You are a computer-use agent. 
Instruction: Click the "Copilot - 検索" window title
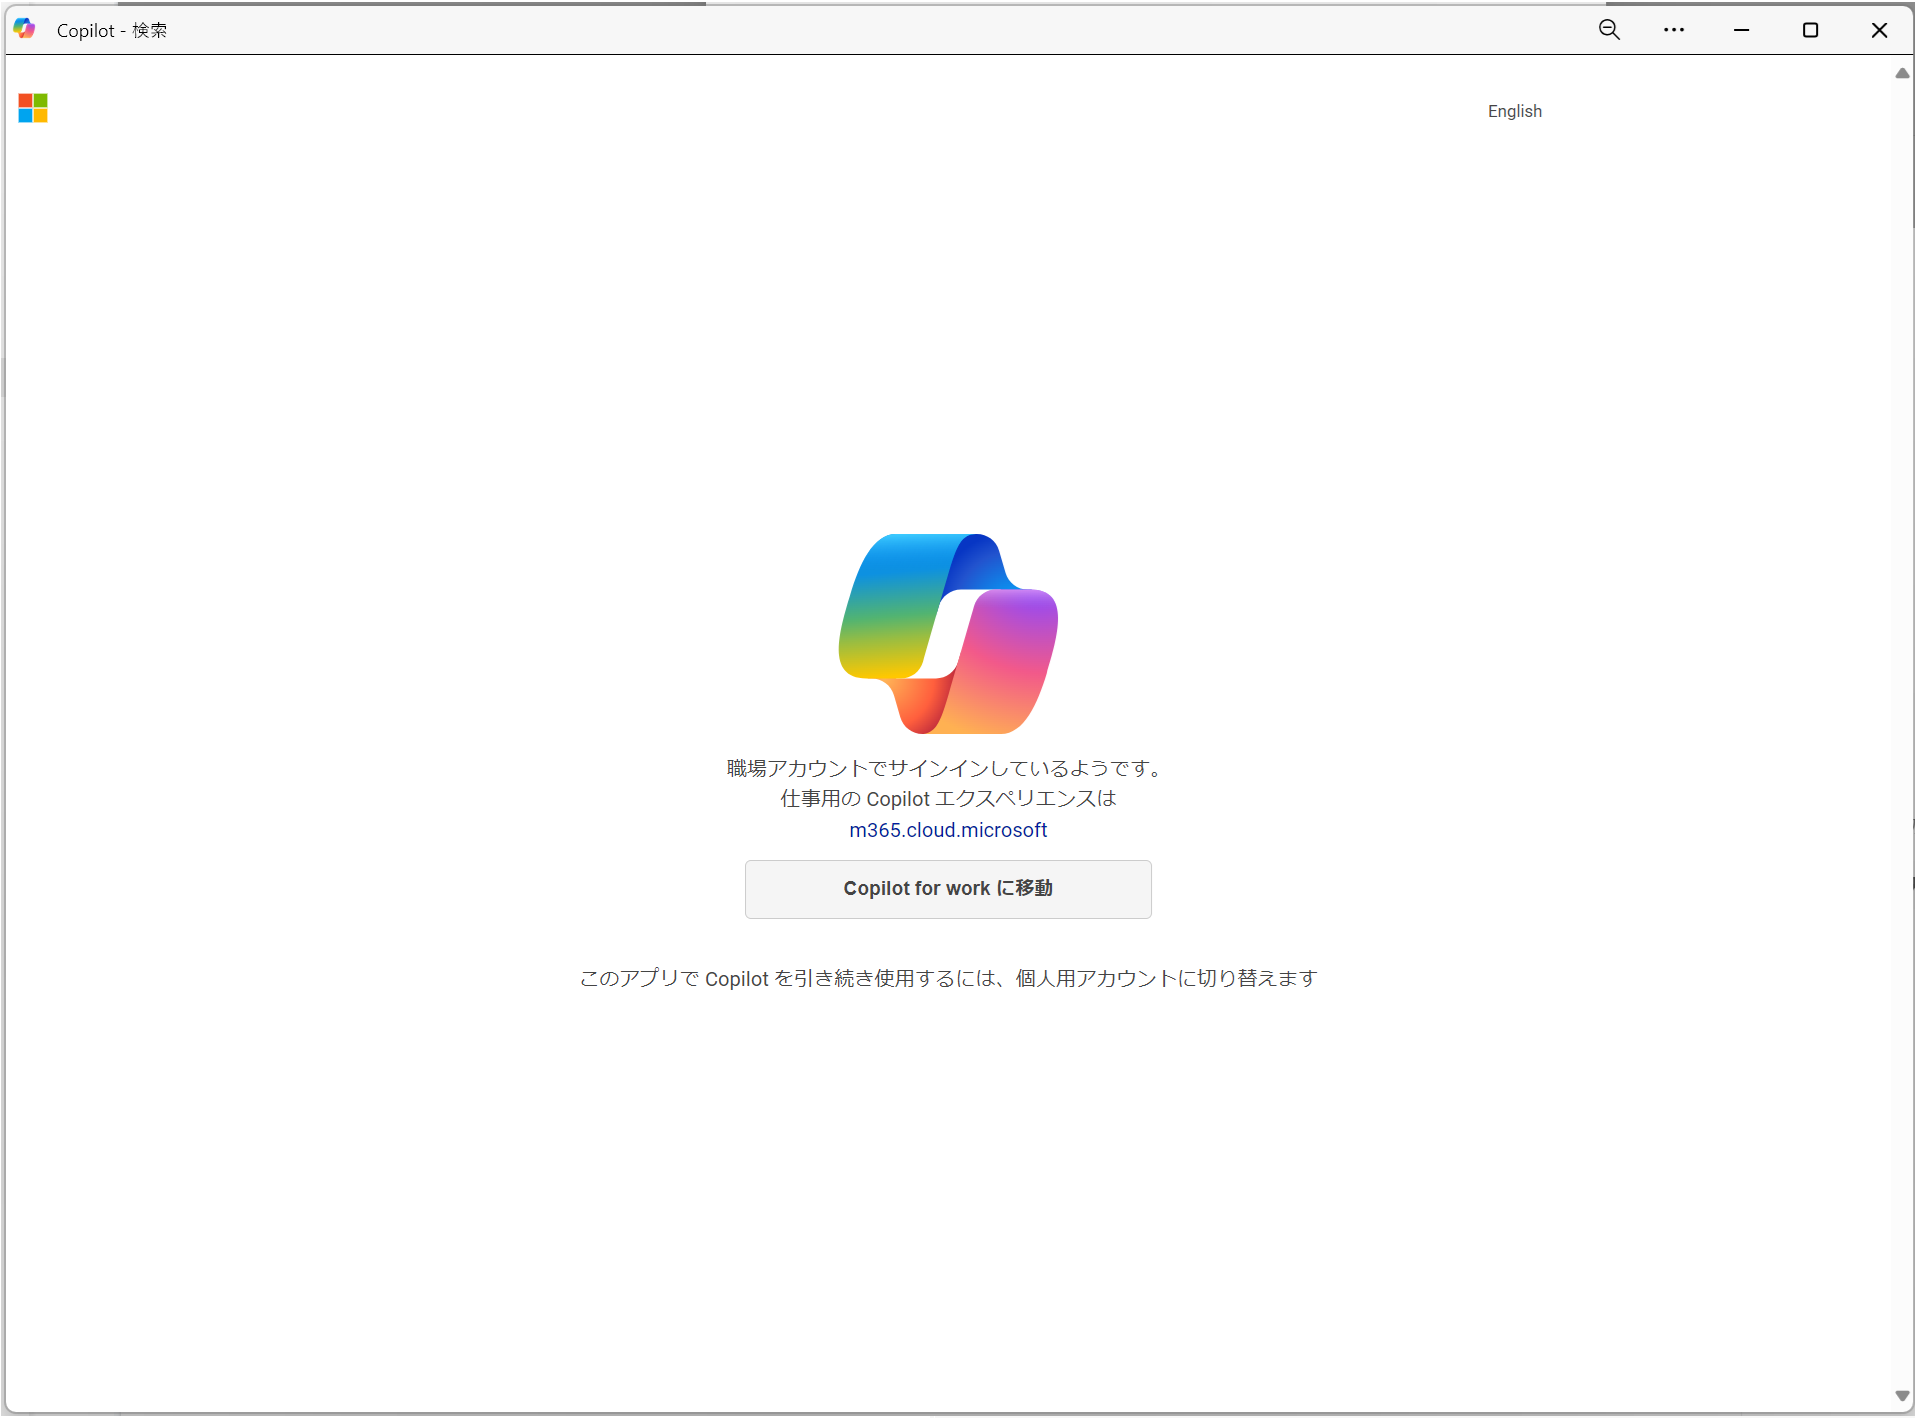[x=112, y=30]
